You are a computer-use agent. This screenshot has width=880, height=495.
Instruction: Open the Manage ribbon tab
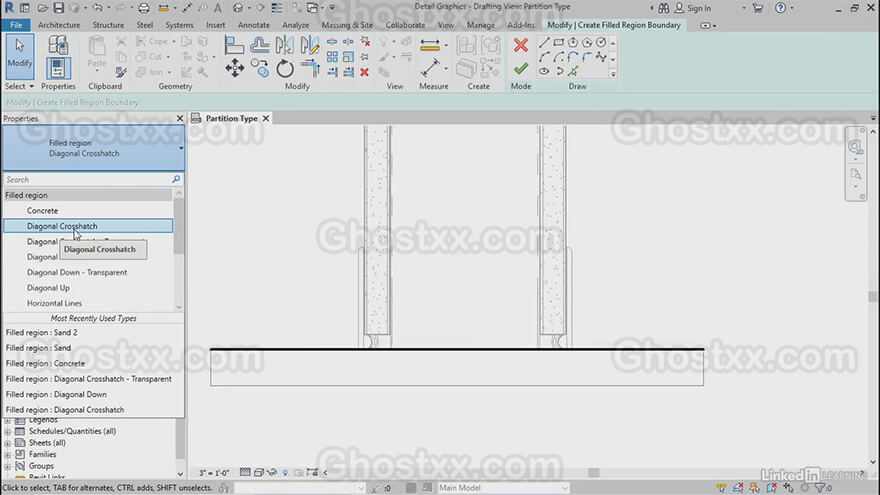[x=481, y=25]
